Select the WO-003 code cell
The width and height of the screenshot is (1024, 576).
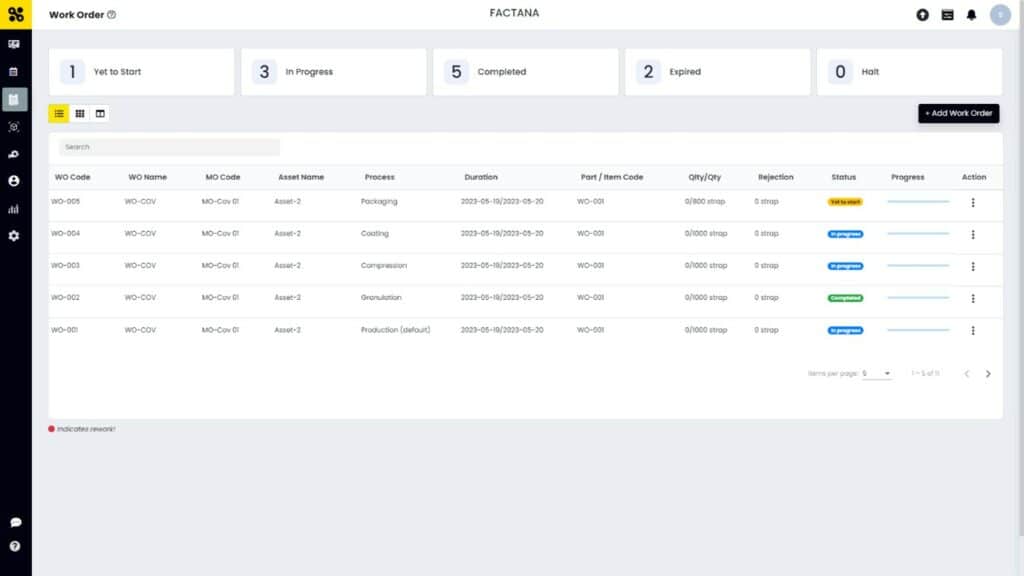(x=65, y=265)
